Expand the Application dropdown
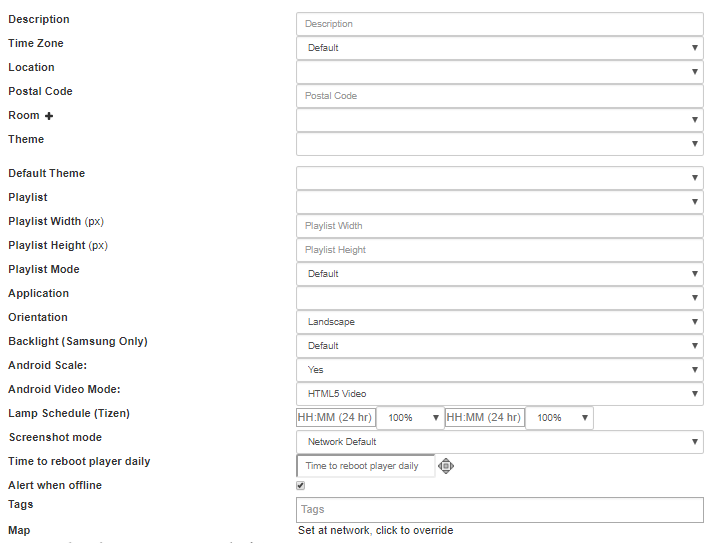This screenshot has height=543, width=709. pos(500,298)
